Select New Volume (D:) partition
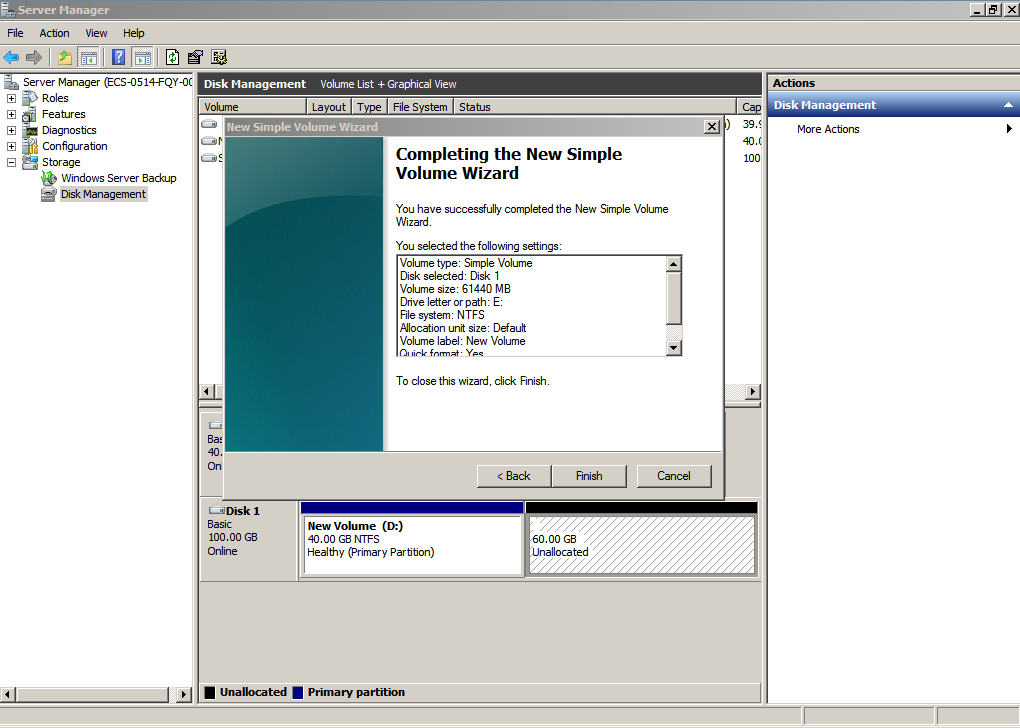Screen dimensions: 1020x728 point(412,545)
